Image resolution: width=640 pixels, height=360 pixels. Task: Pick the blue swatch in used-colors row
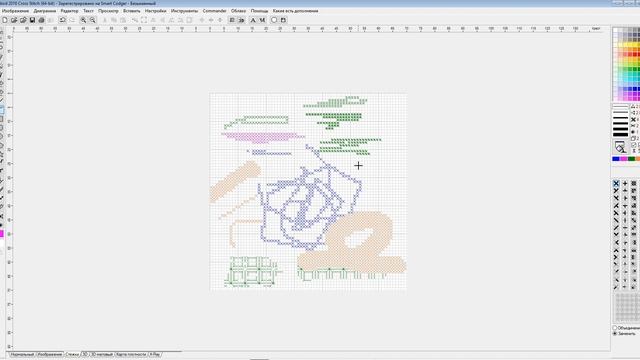click(x=616, y=159)
